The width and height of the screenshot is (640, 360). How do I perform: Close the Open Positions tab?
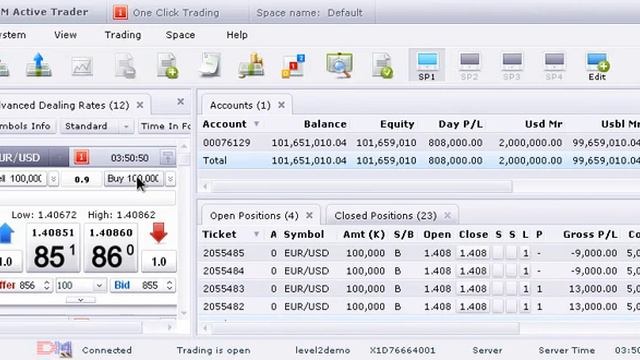309,215
